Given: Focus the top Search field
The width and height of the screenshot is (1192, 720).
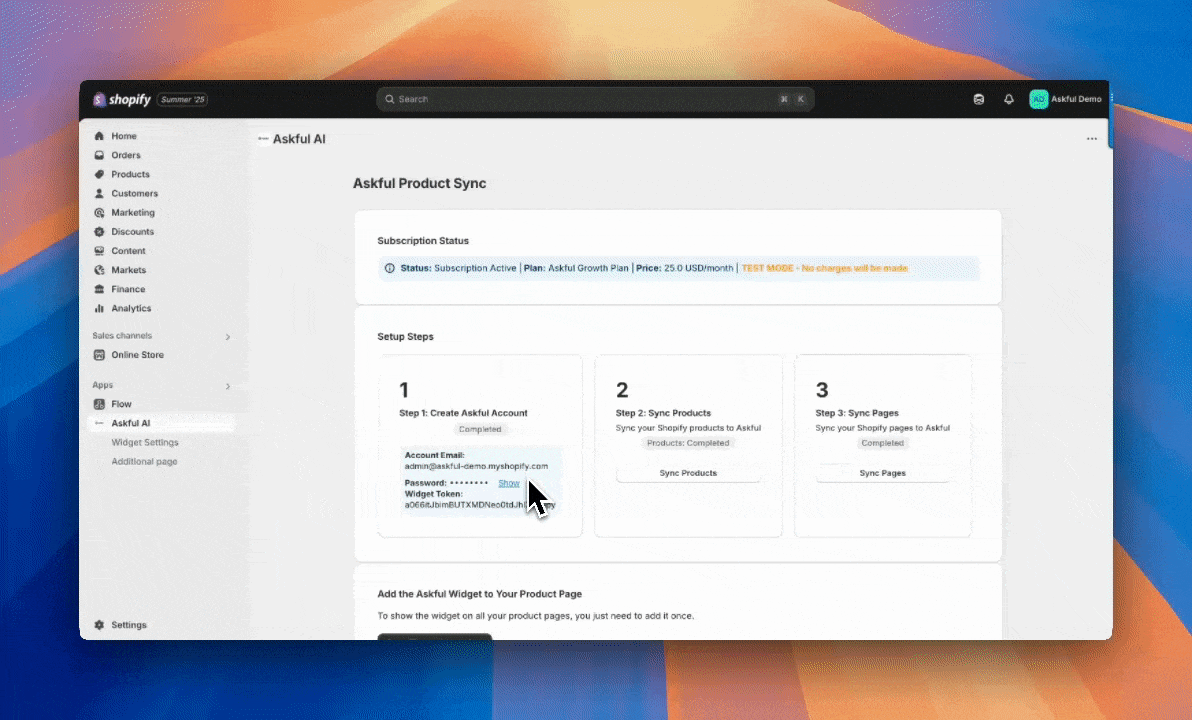Looking at the screenshot, I should (x=595, y=99).
